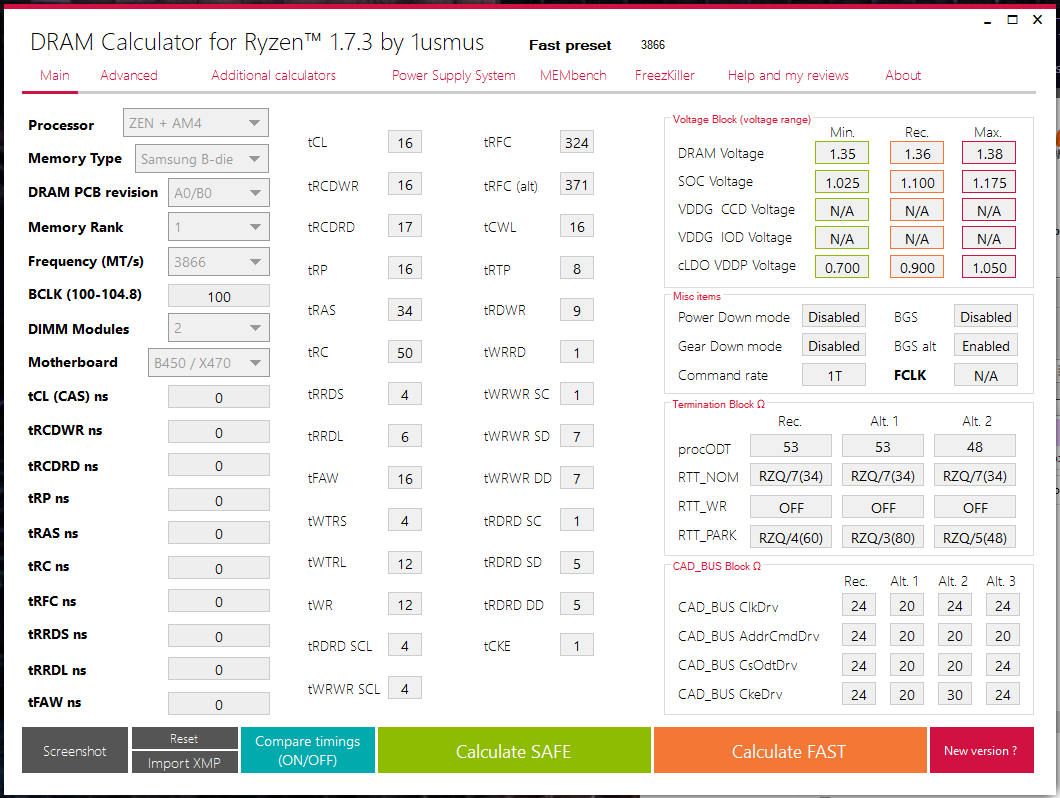Click the New version ? button
This screenshot has height=798, width=1060.
(x=982, y=751)
